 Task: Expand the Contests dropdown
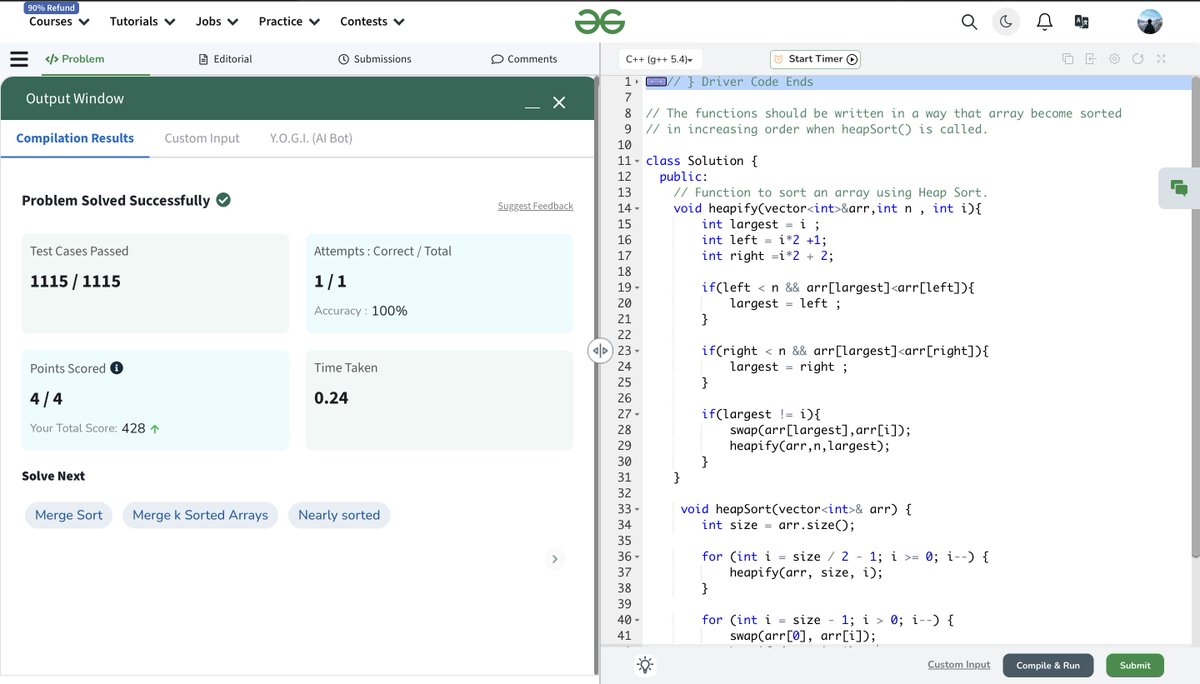click(x=372, y=21)
